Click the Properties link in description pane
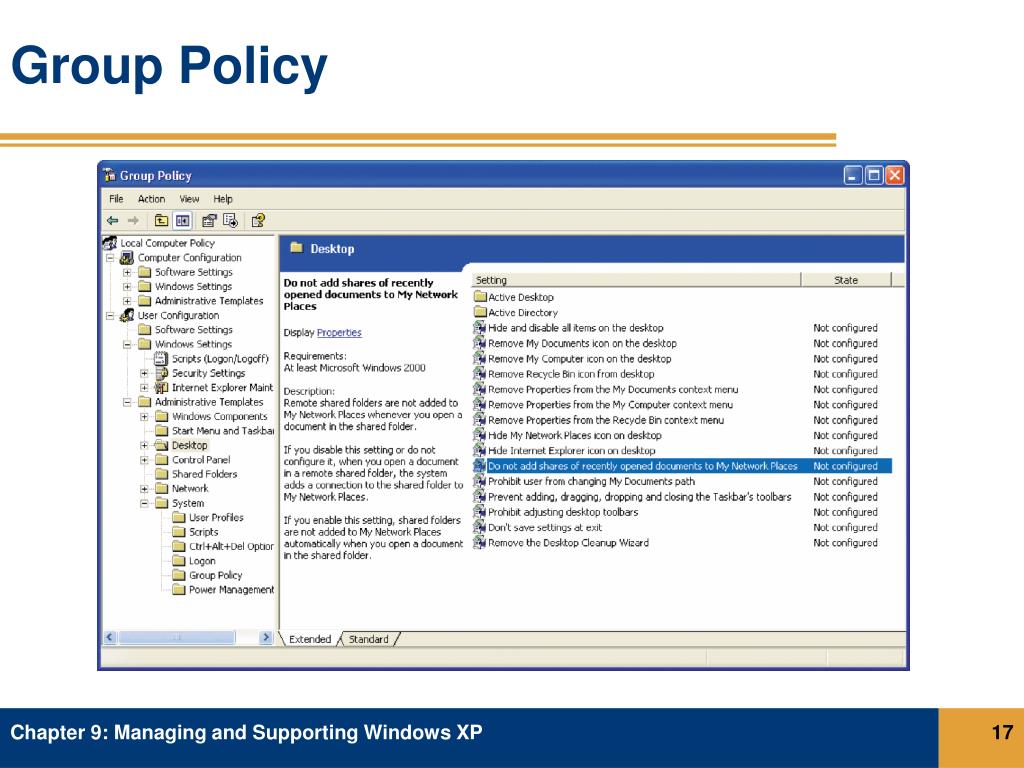1024x768 pixels. [x=339, y=332]
